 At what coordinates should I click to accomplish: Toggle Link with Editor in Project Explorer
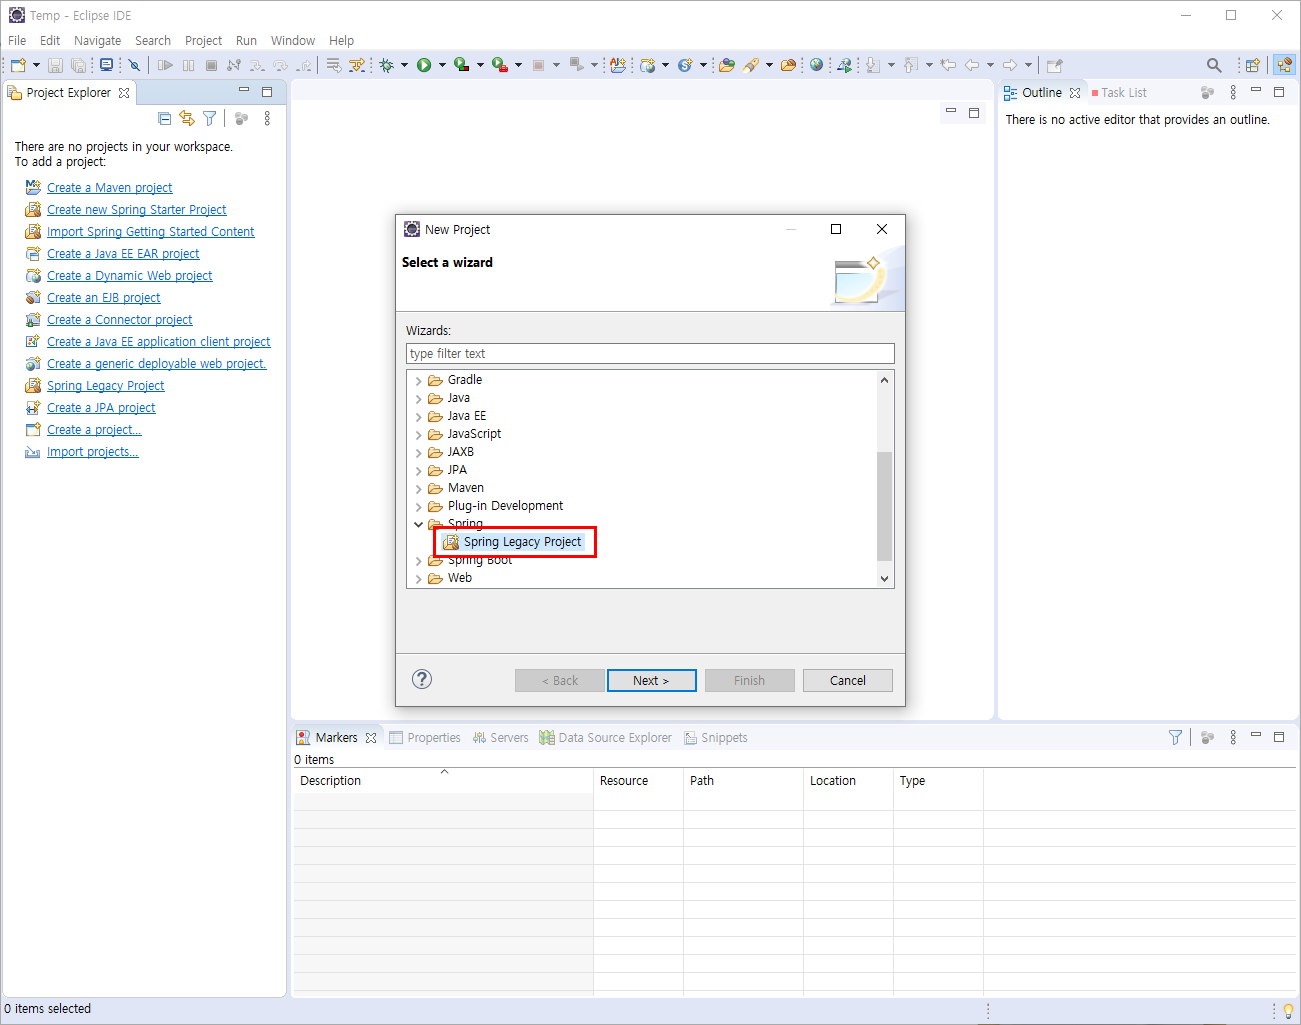(x=187, y=118)
